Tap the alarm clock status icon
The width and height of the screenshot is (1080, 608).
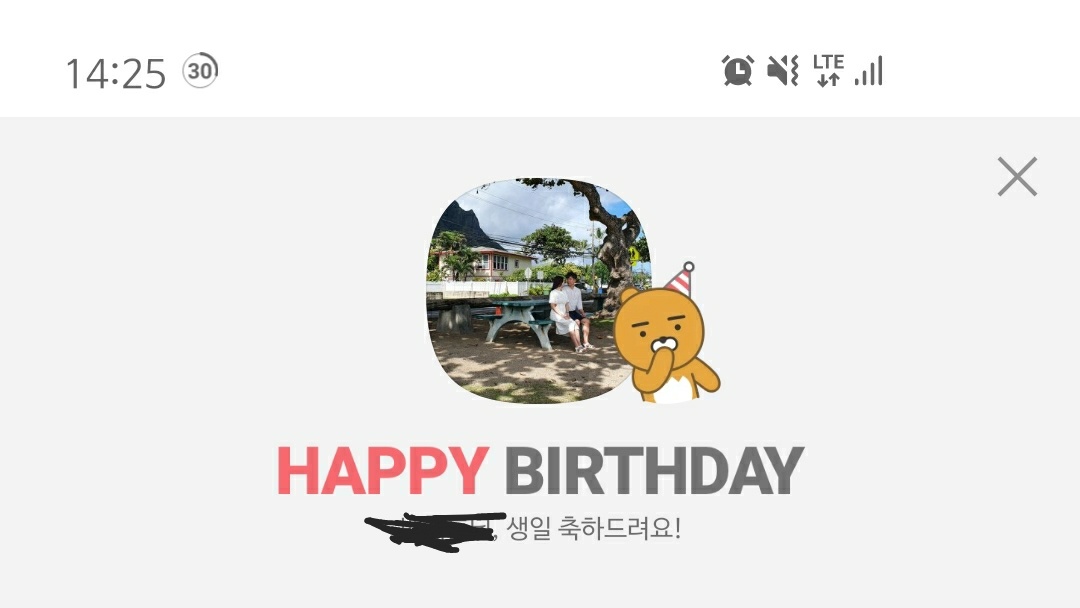[737, 70]
